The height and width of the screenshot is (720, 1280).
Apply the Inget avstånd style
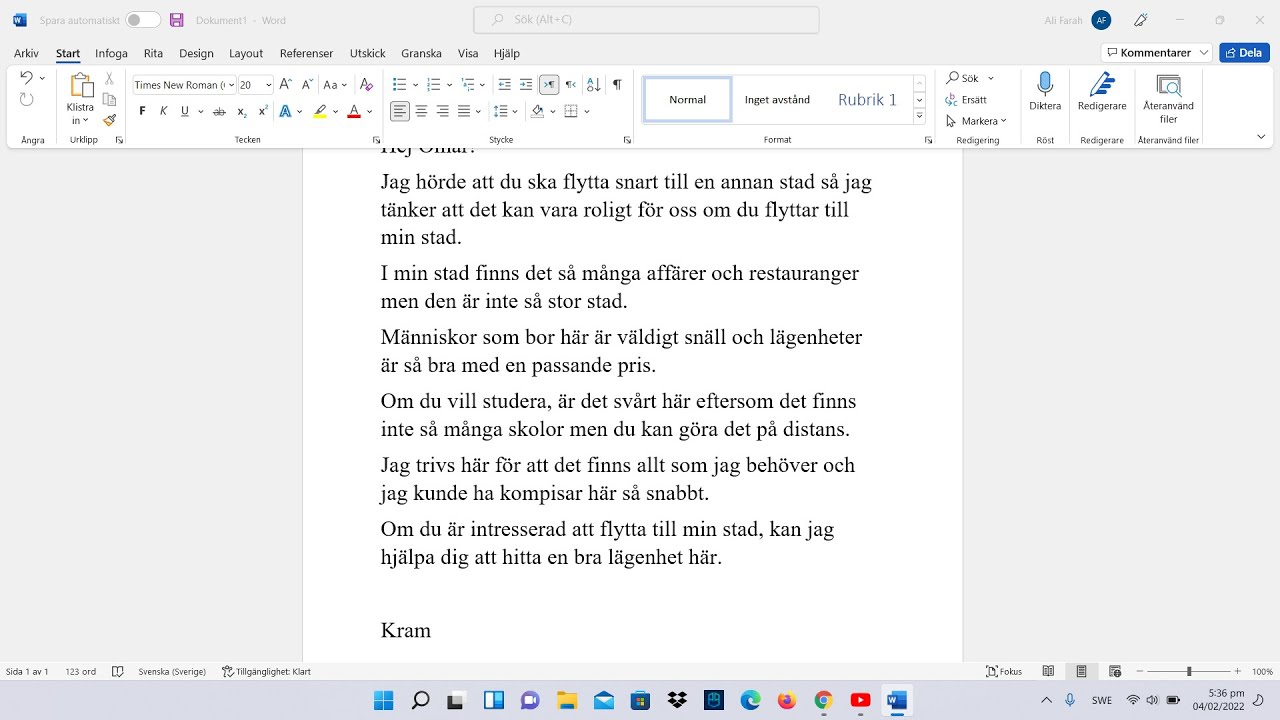(x=777, y=100)
